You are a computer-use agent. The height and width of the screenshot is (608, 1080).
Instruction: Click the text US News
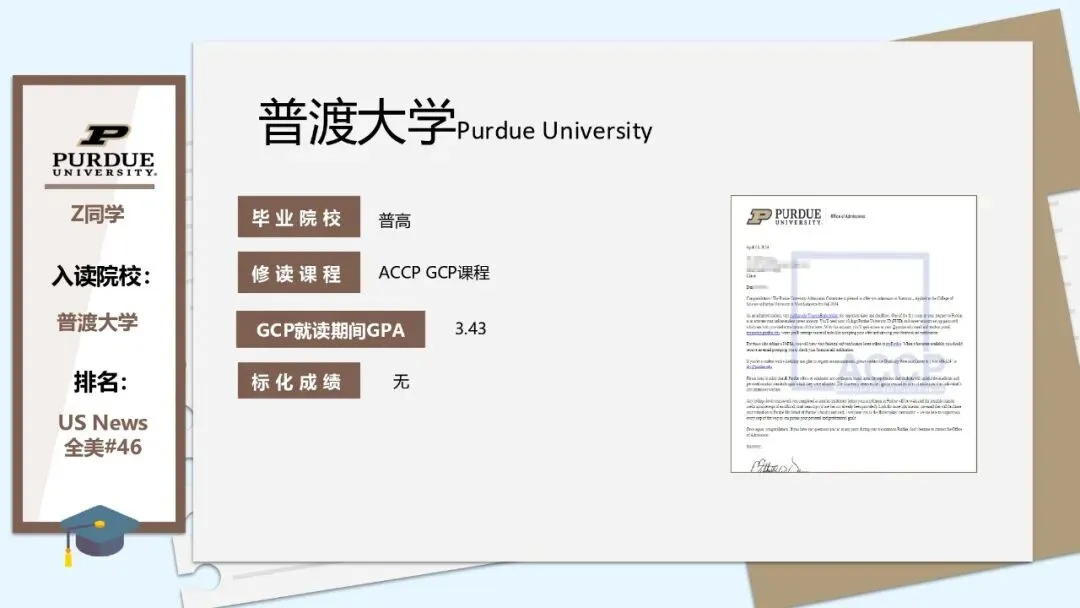pos(103,422)
